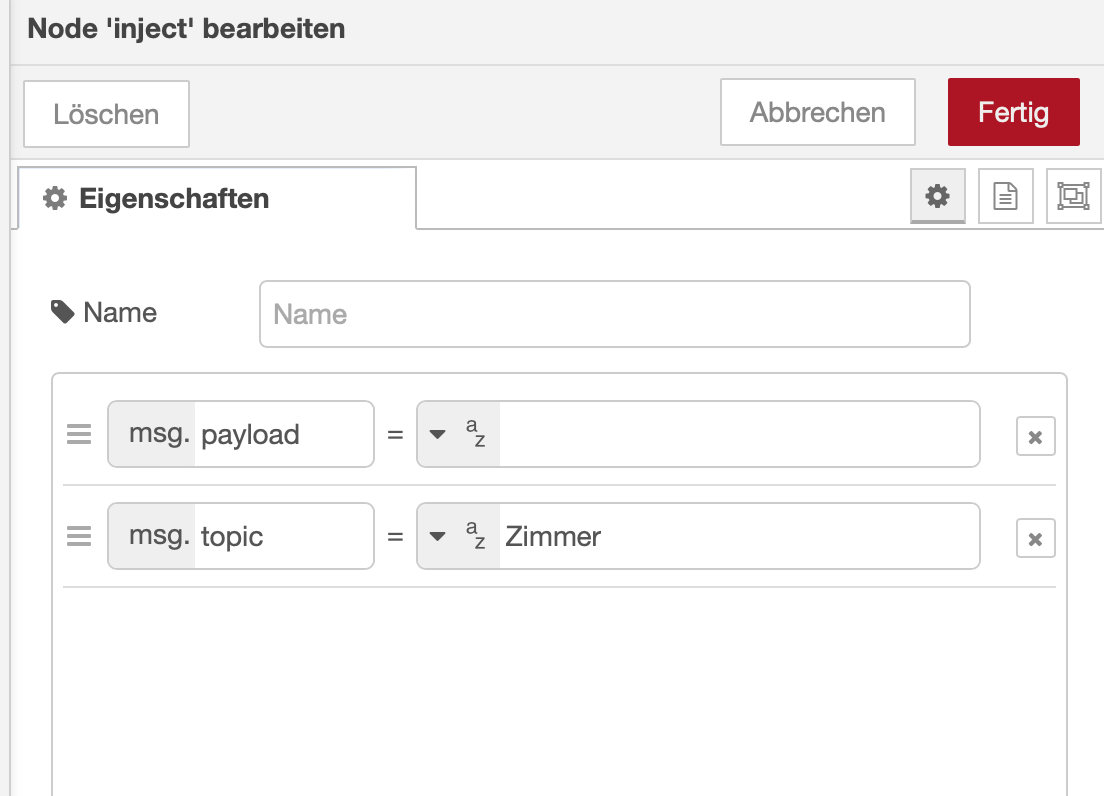The width and height of the screenshot is (1104, 796).
Task: Click the msg.payload property name field
Action: pos(282,435)
